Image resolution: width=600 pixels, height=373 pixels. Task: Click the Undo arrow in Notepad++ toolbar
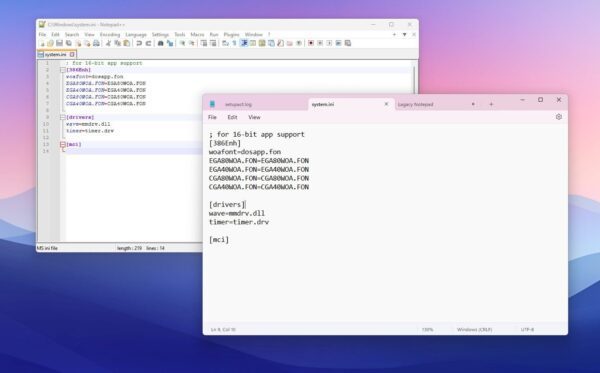click(139, 43)
